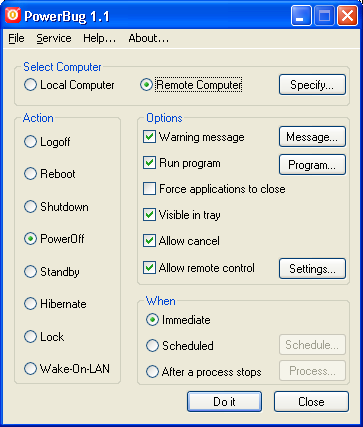
Task: Toggle the Visible in tray checkbox
Action: coord(149,215)
